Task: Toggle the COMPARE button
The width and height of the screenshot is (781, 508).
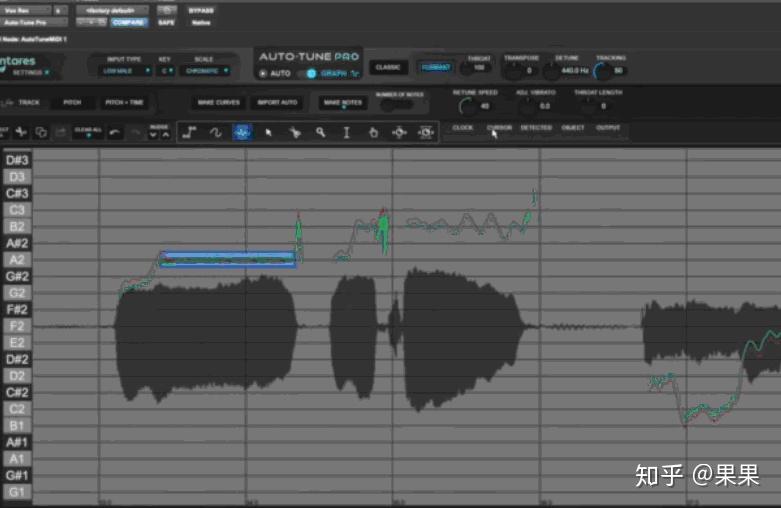Action: pos(129,22)
